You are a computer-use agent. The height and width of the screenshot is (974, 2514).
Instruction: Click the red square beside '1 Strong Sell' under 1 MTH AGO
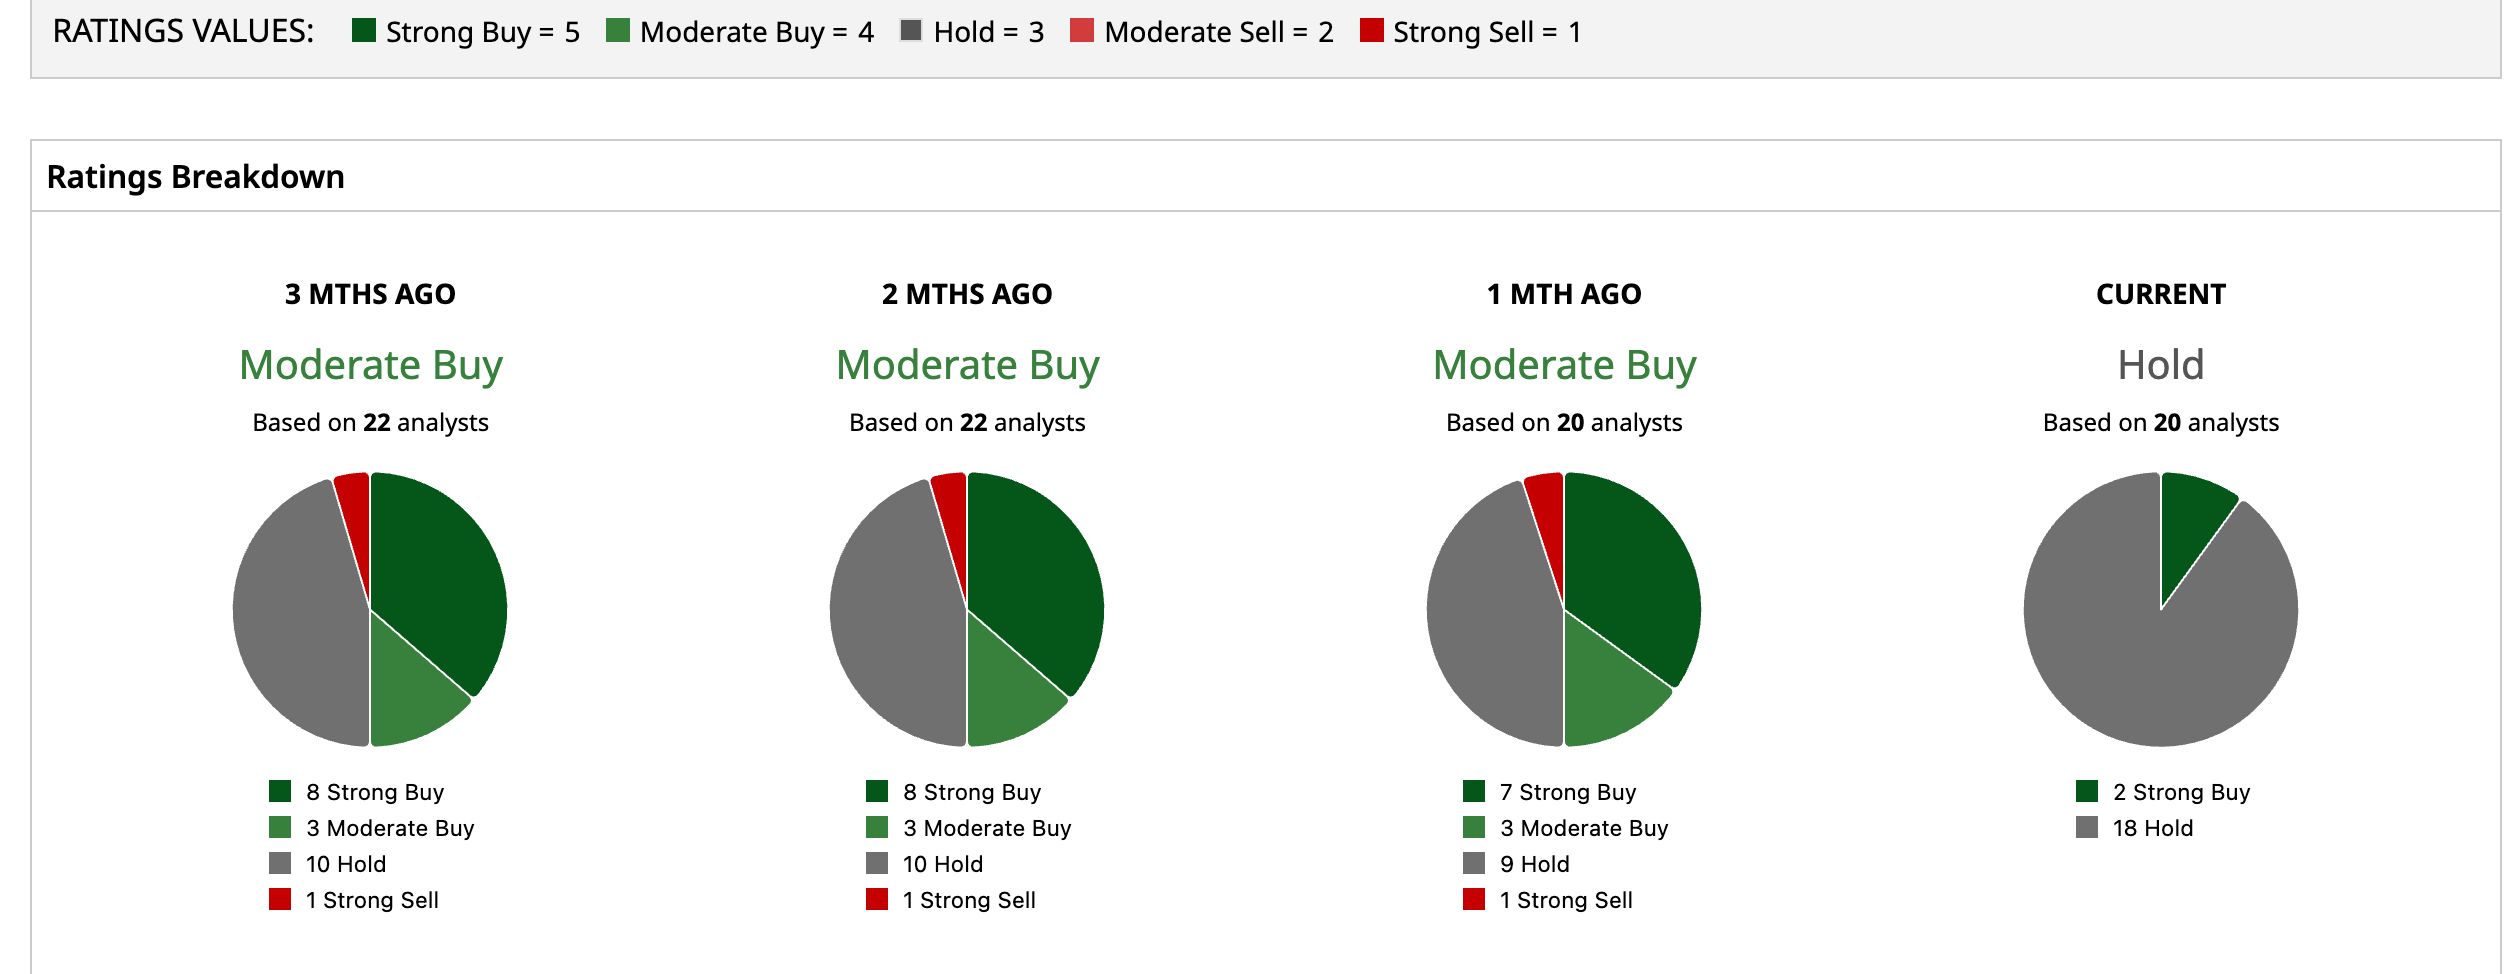pos(1474,899)
